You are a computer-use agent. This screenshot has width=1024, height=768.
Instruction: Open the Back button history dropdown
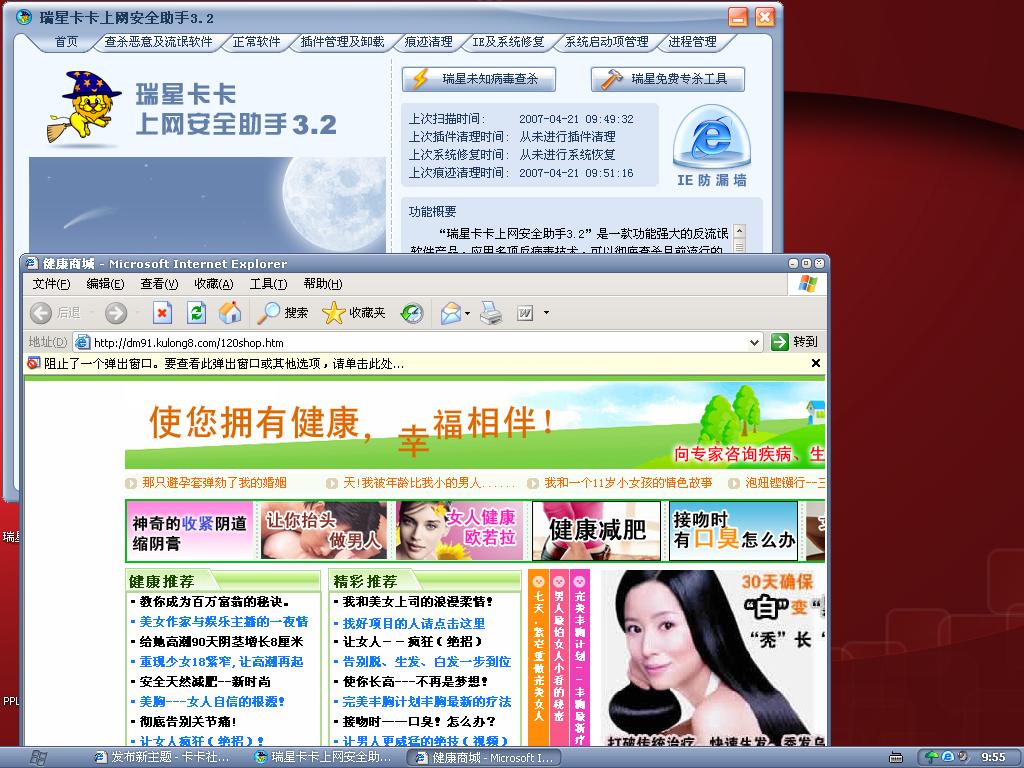click(92, 313)
